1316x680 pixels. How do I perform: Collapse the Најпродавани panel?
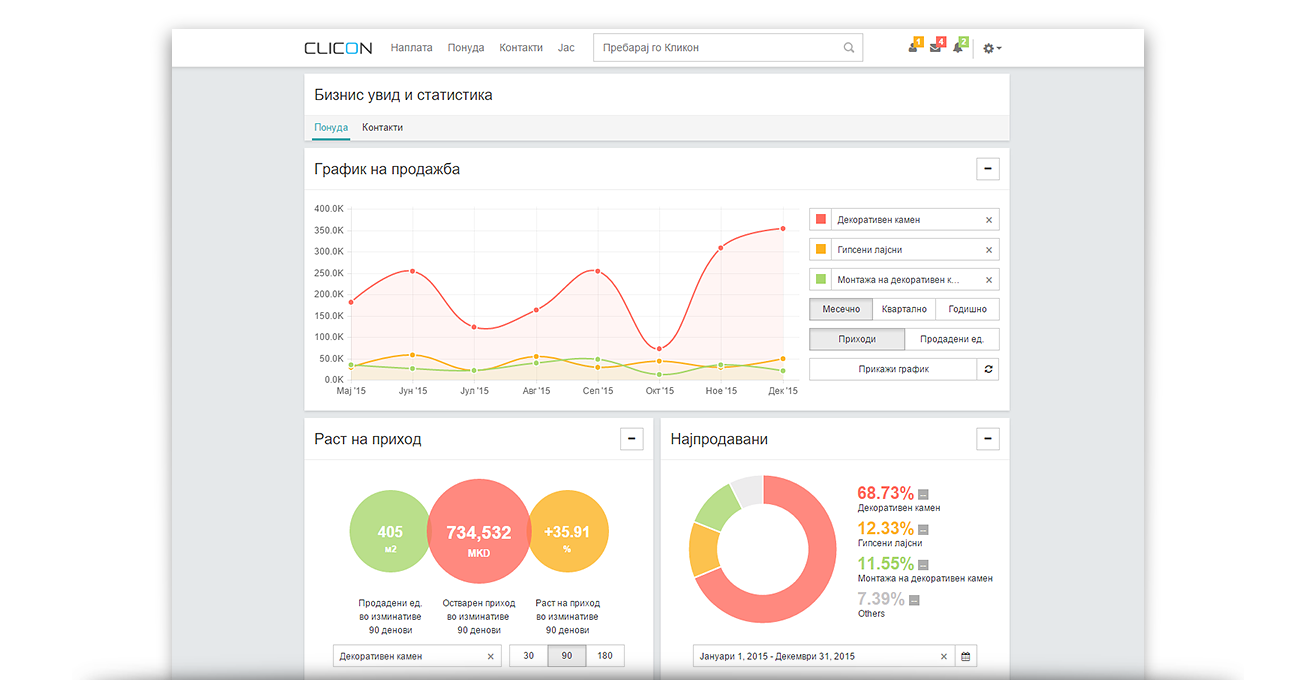(x=987, y=438)
